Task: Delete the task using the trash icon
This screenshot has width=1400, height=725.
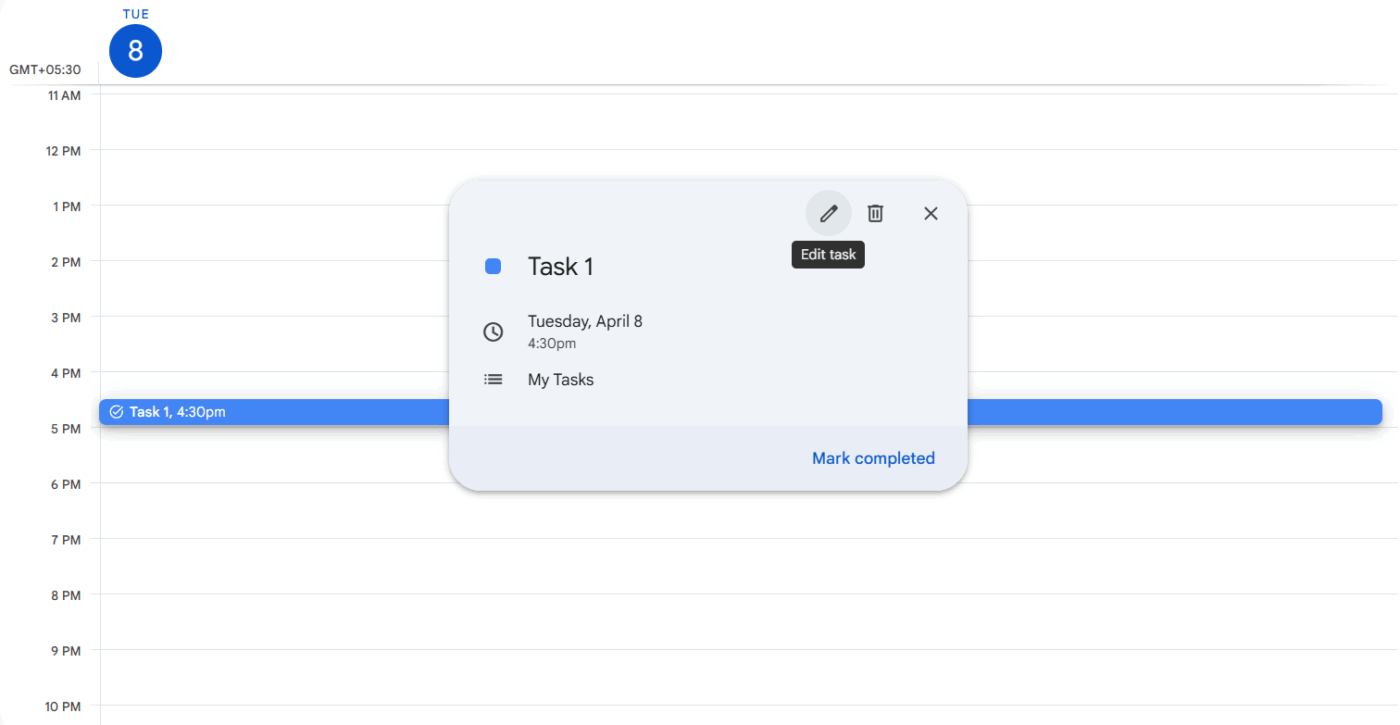Action: (875, 213)
